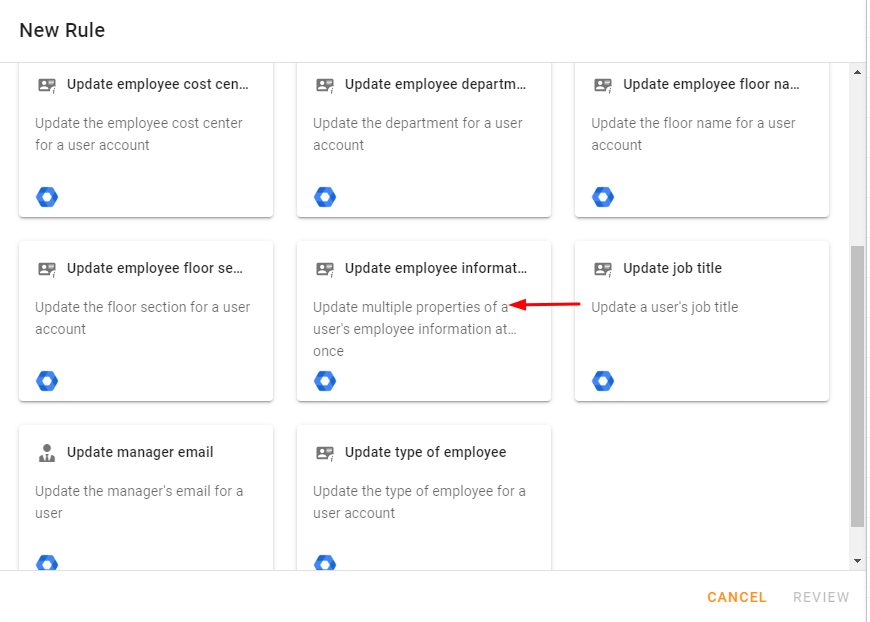Click the CANCEL button
The width and height of the screenshot is (870, 622).
tap(736, 597)
